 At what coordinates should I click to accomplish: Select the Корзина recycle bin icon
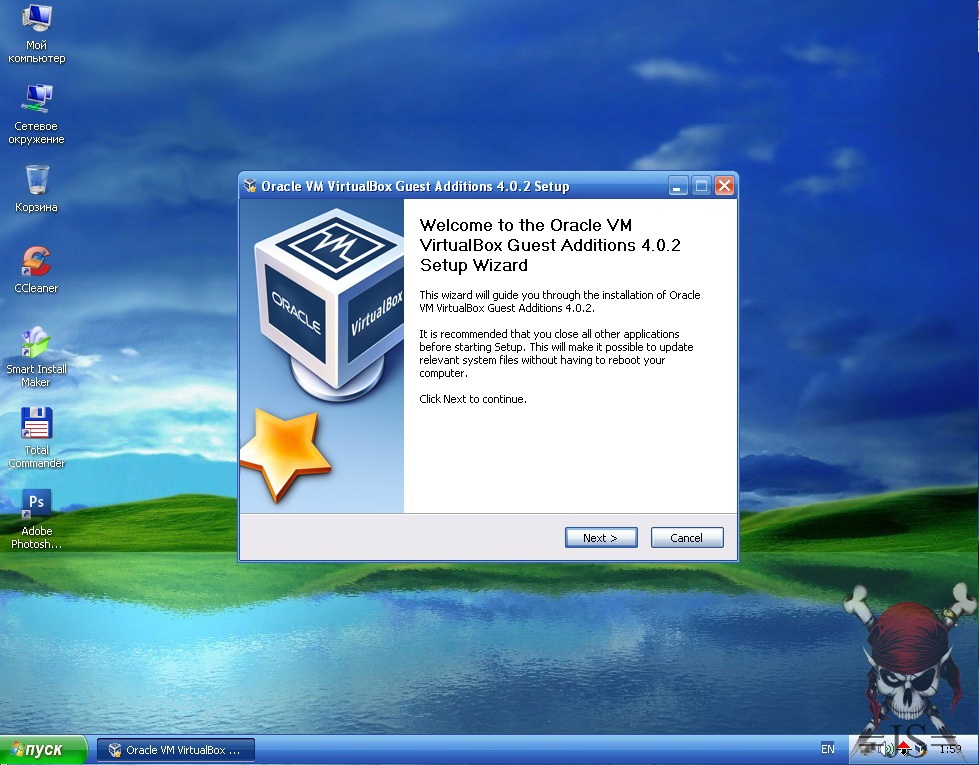[x=36, y=189]
